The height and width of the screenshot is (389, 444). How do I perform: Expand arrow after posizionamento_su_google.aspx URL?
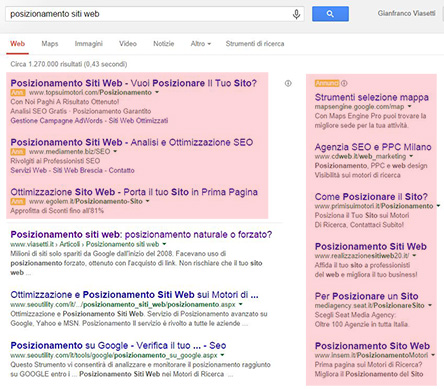(x=222, y=355)
